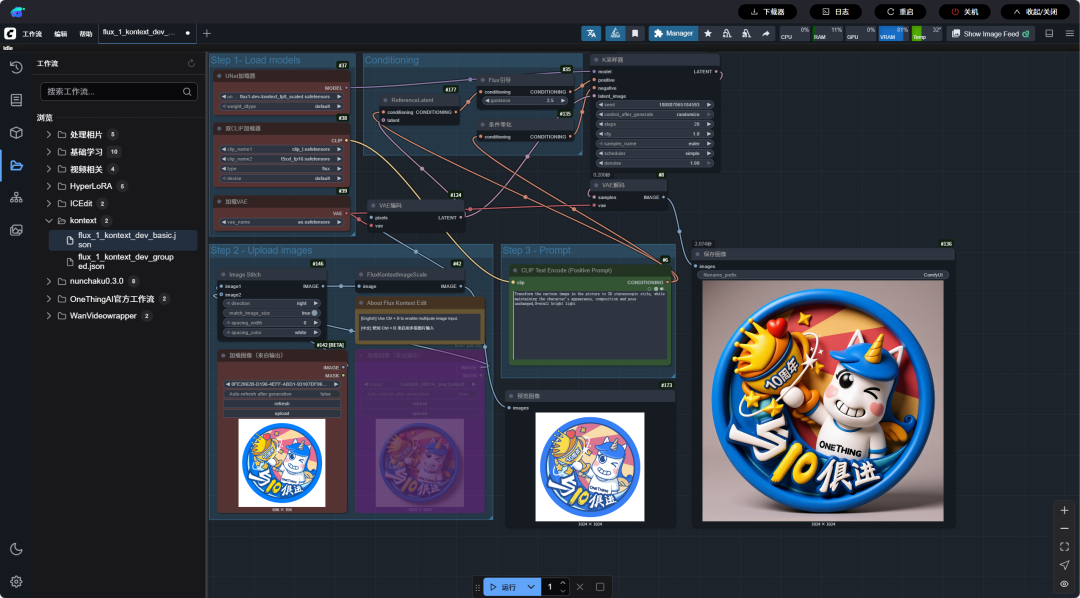
Task: Click the clear queue square icon
Action: pos(600,587)
